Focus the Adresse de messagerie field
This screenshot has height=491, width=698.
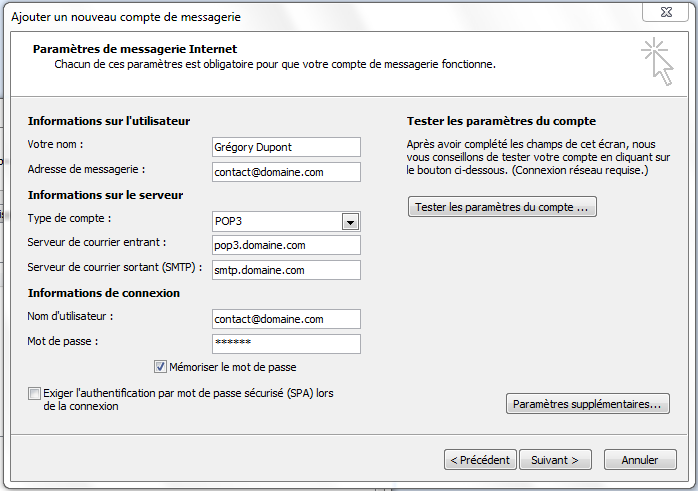[x=286, y=172]
